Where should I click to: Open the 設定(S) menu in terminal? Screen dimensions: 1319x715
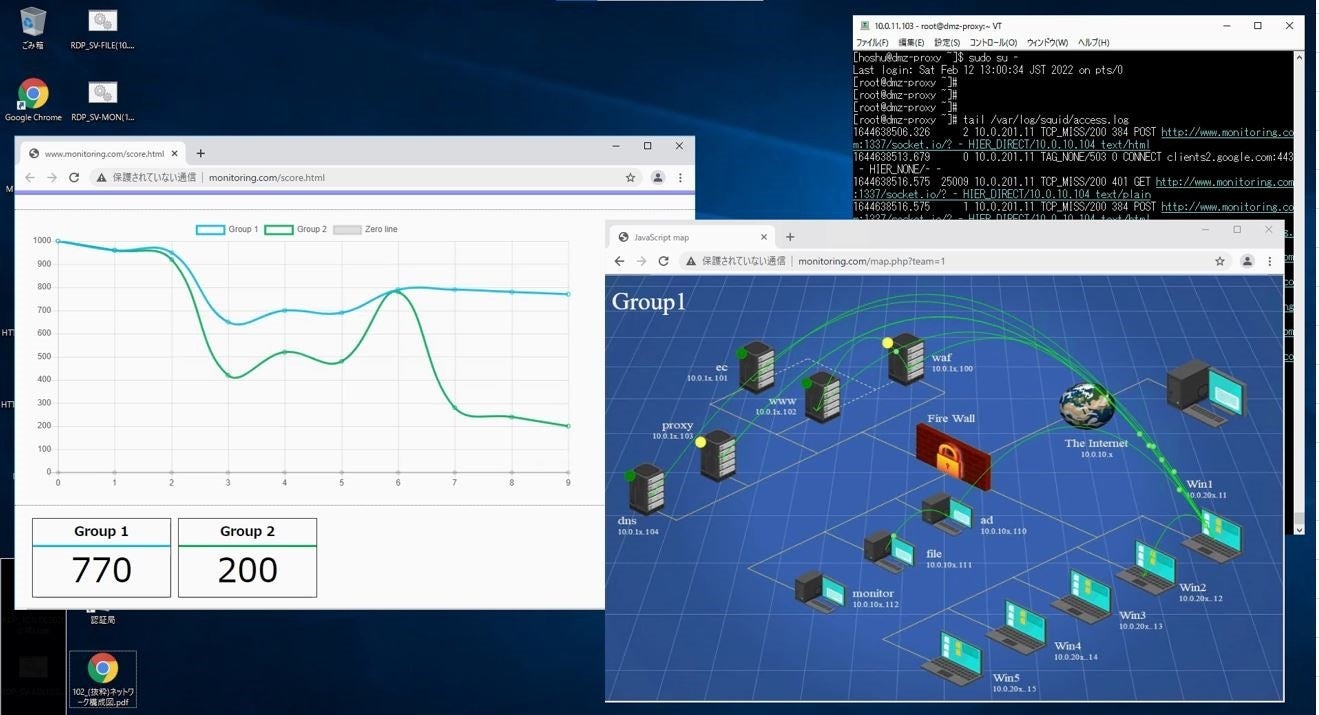pos(946,43)
